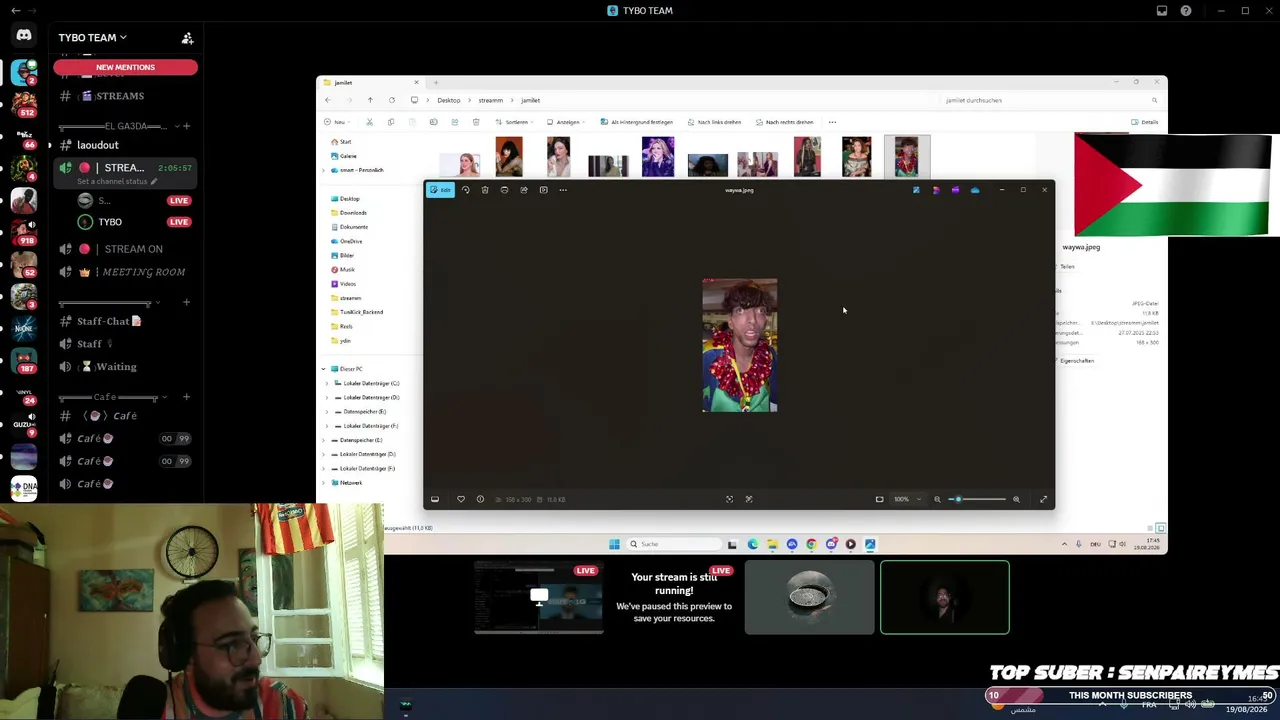Join the STREAM ON voice channel

click(x=125, y=249)
